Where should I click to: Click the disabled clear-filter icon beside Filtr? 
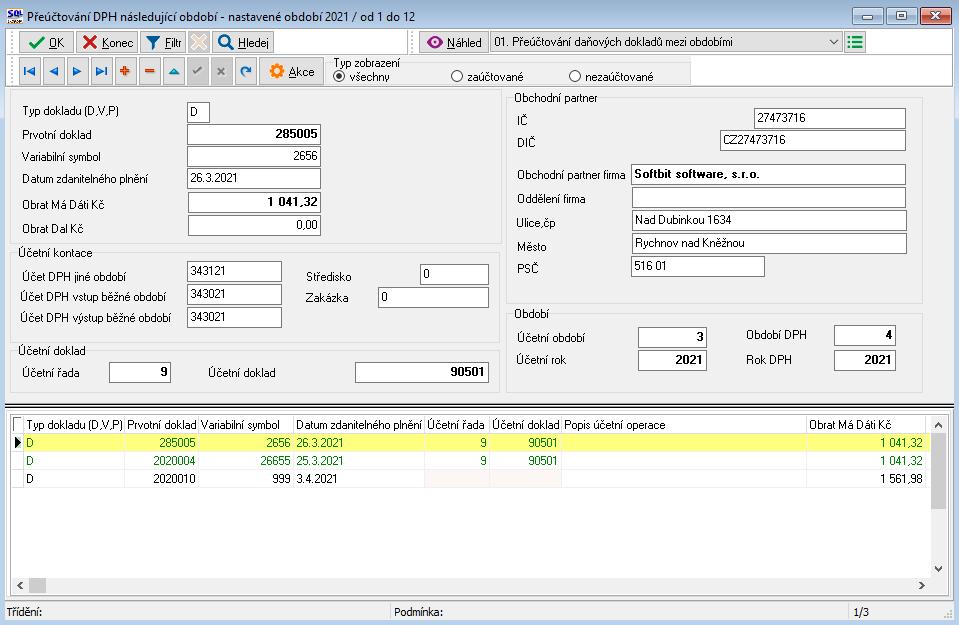(x=199, y=42)
